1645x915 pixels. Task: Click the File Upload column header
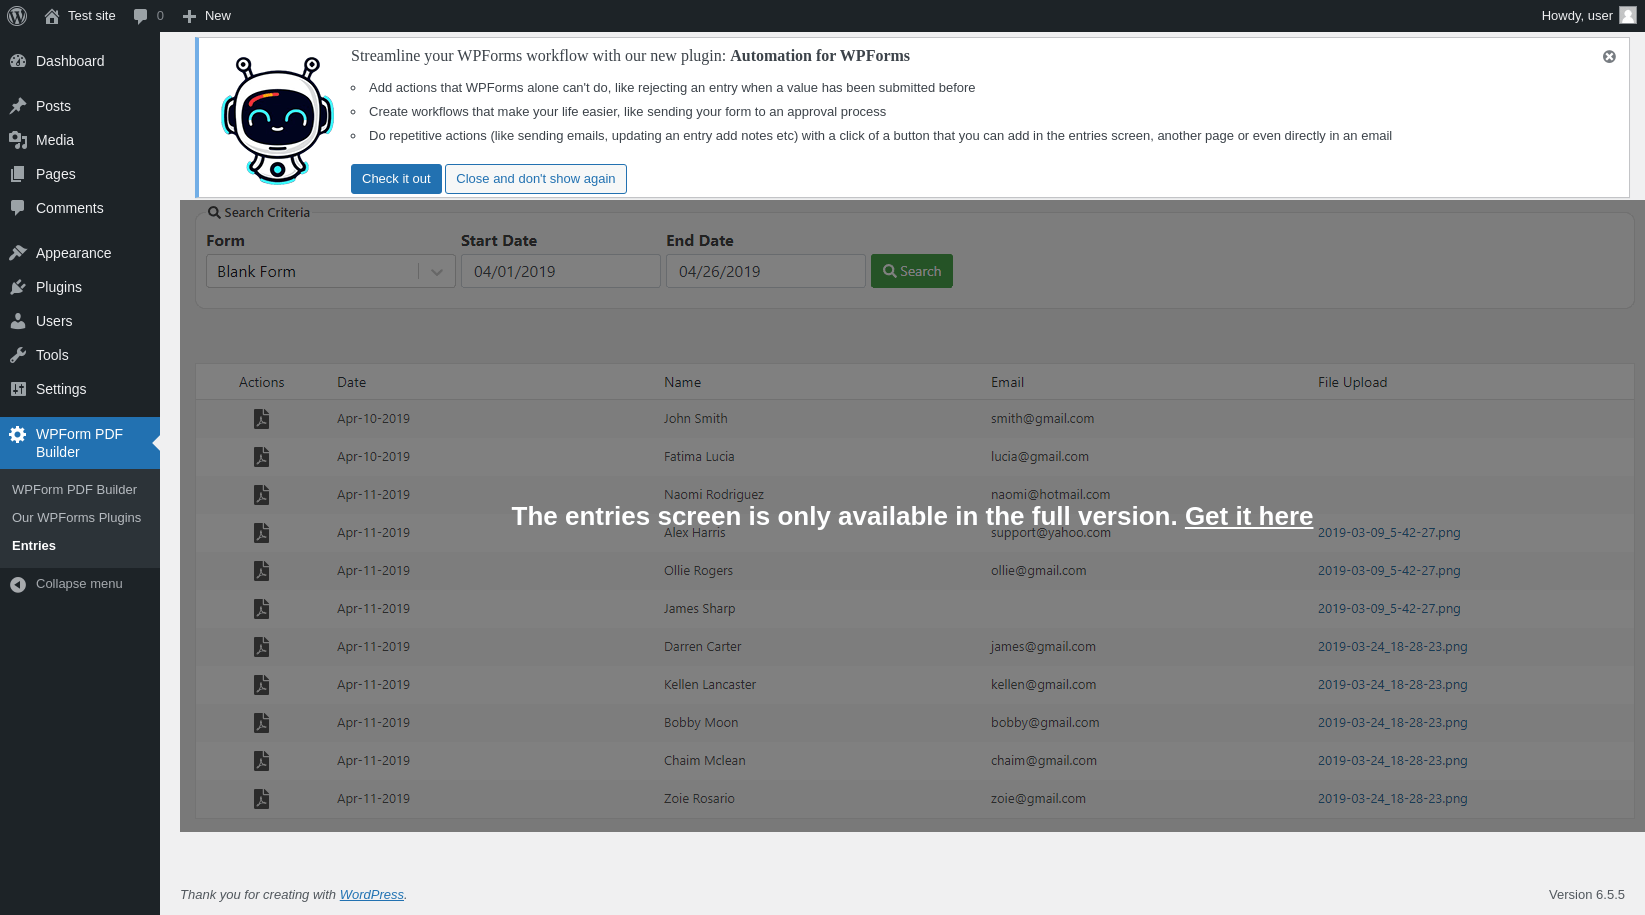tap(1352, 383)
